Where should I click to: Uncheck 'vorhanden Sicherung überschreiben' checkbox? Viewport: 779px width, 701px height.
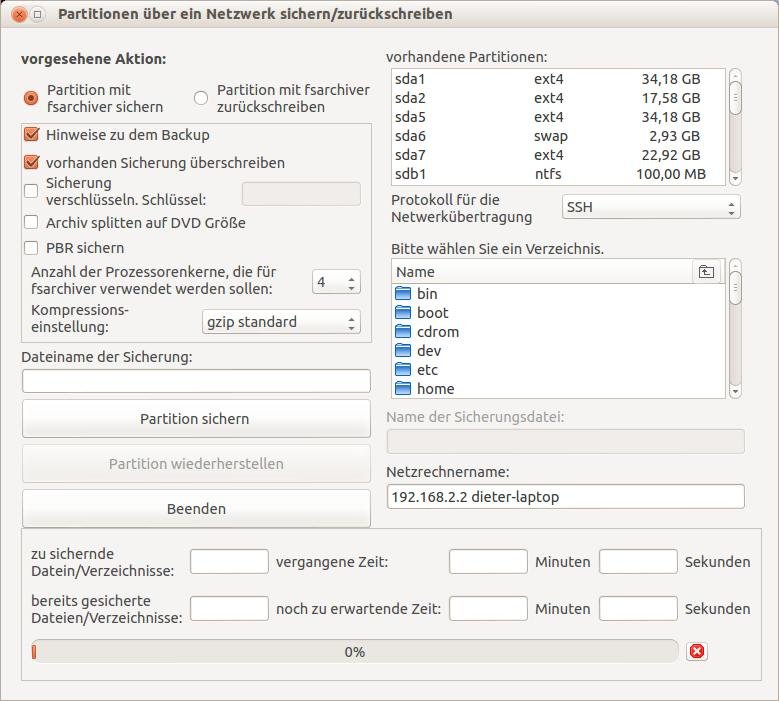coord(31,162)
